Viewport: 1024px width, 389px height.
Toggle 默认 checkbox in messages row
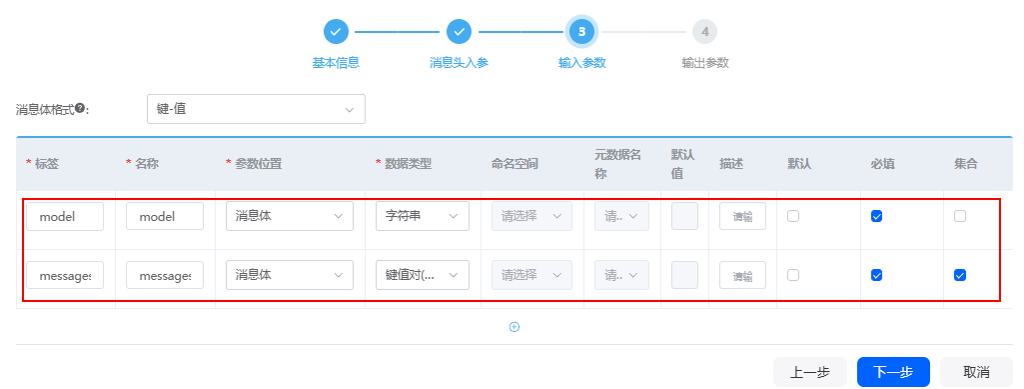point(793,275)
